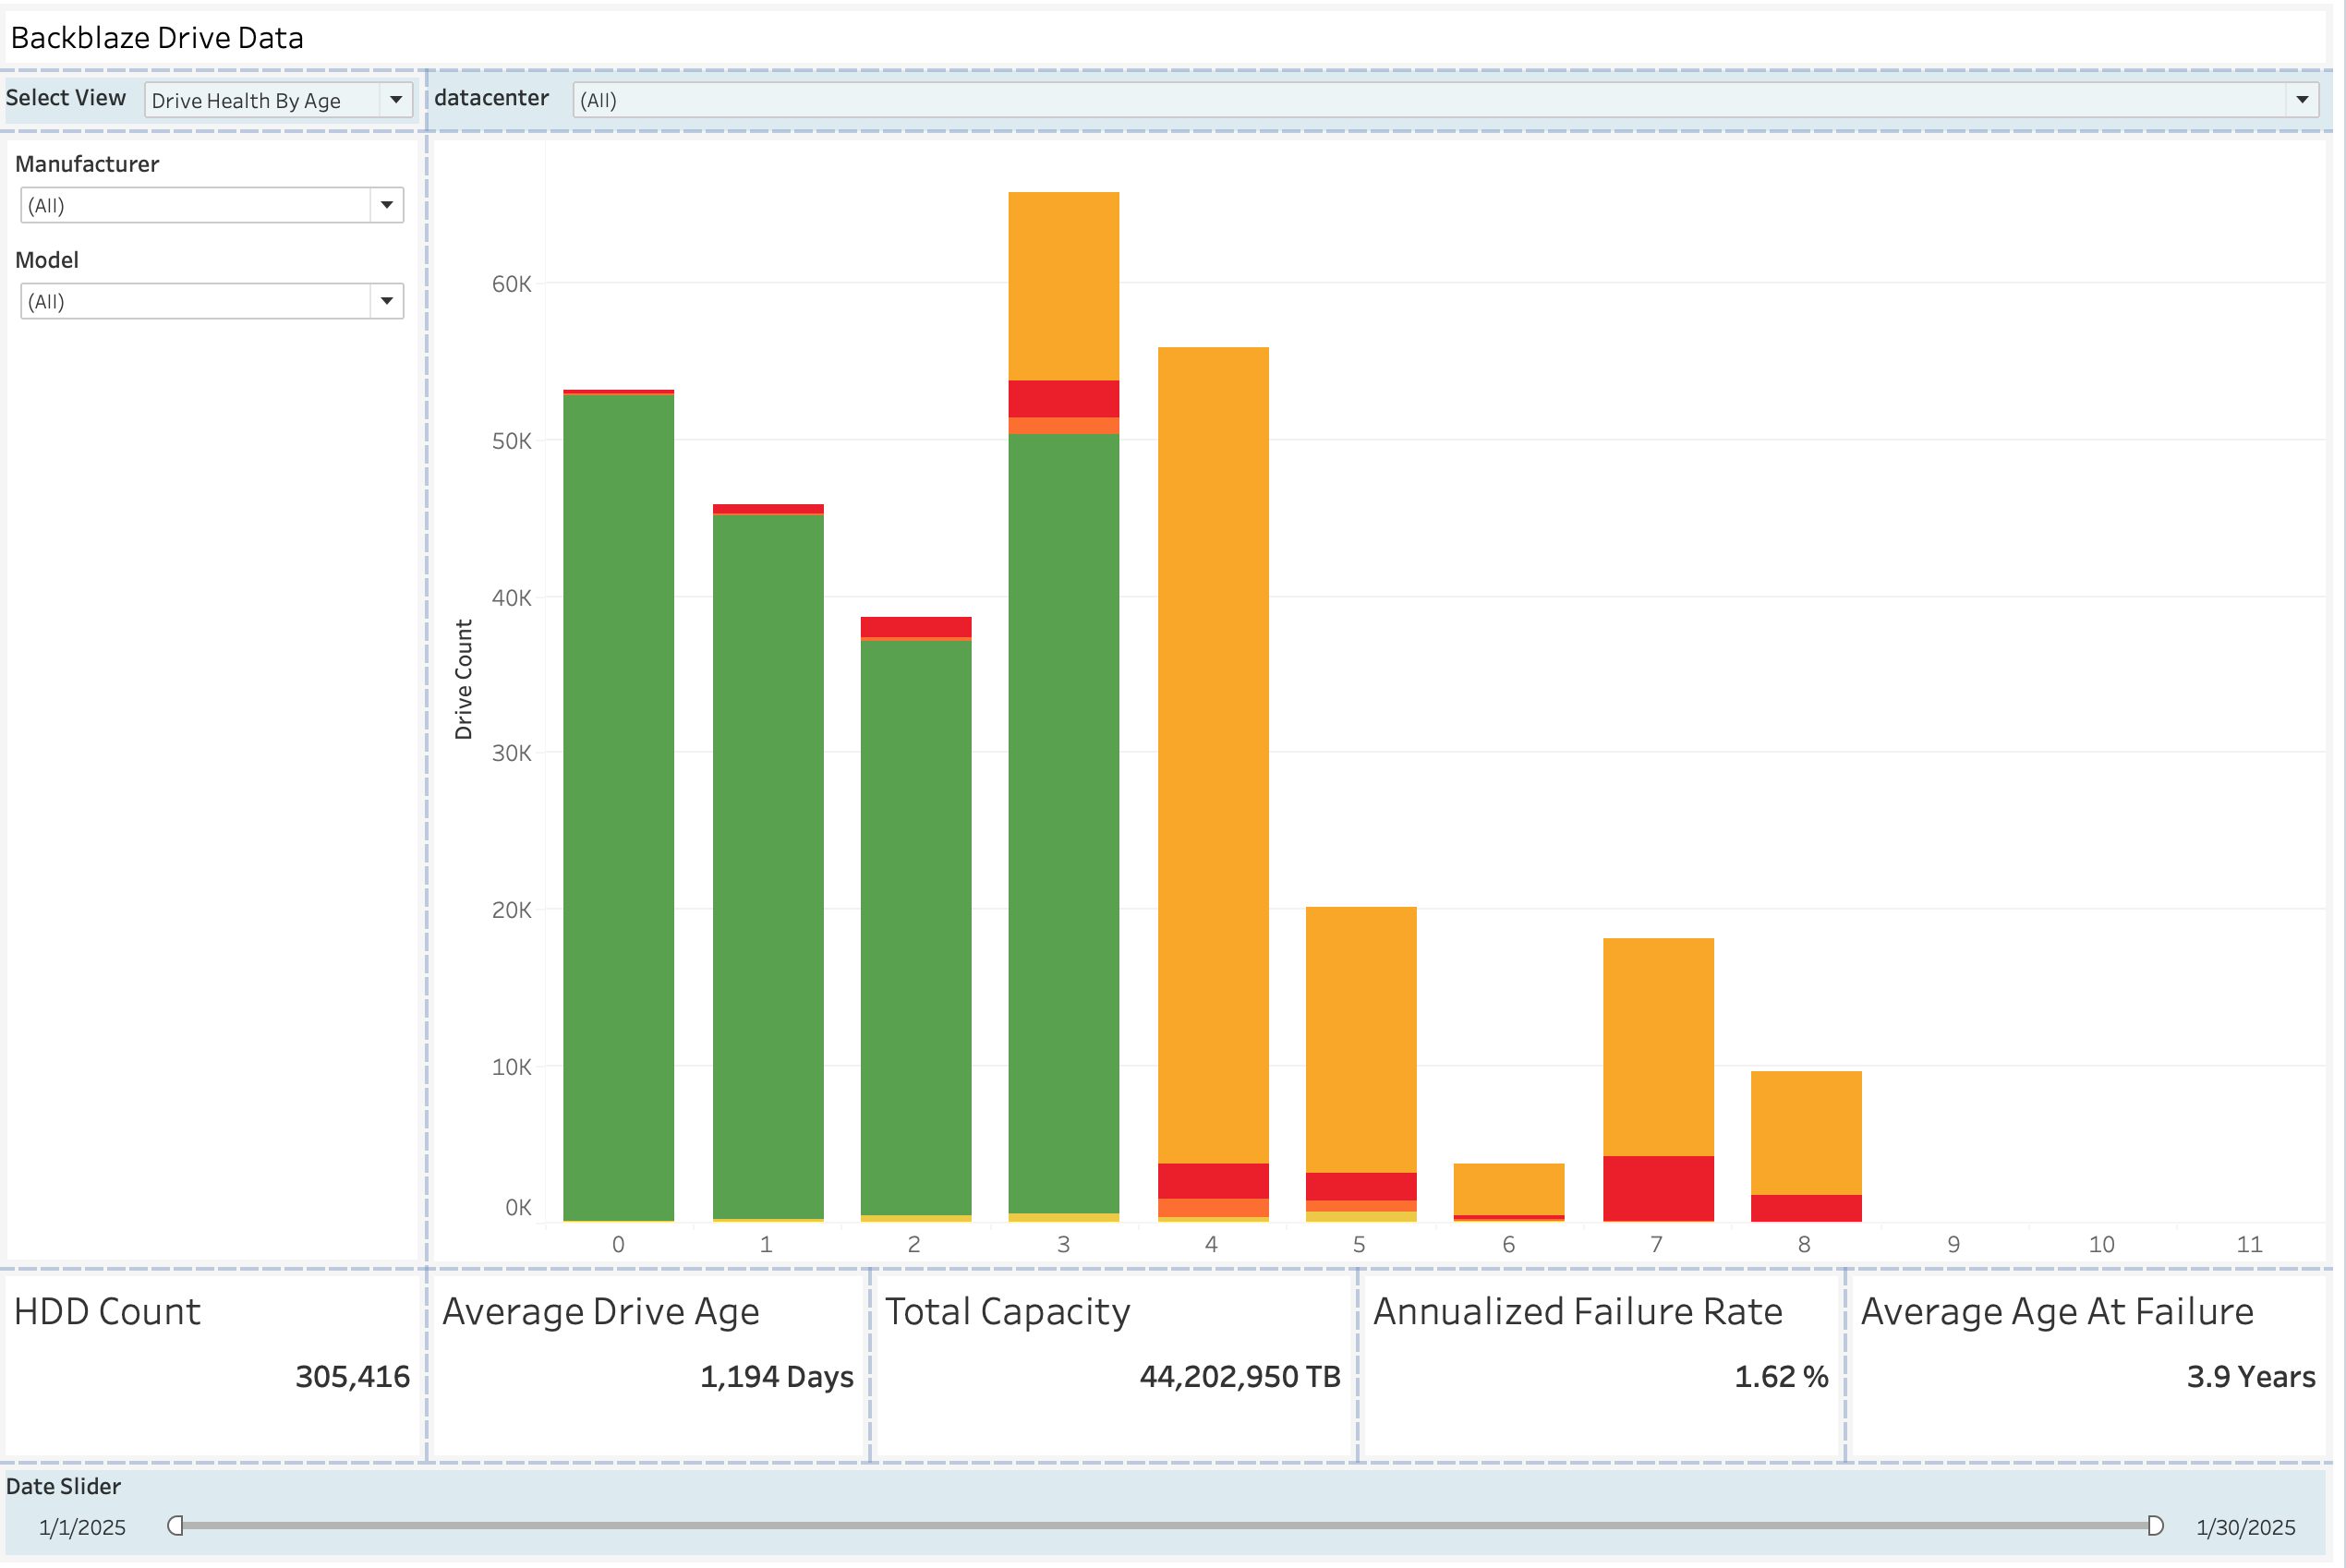Click the Date Slider left handle
2346x1568 pixels.
click(175, 1525)
